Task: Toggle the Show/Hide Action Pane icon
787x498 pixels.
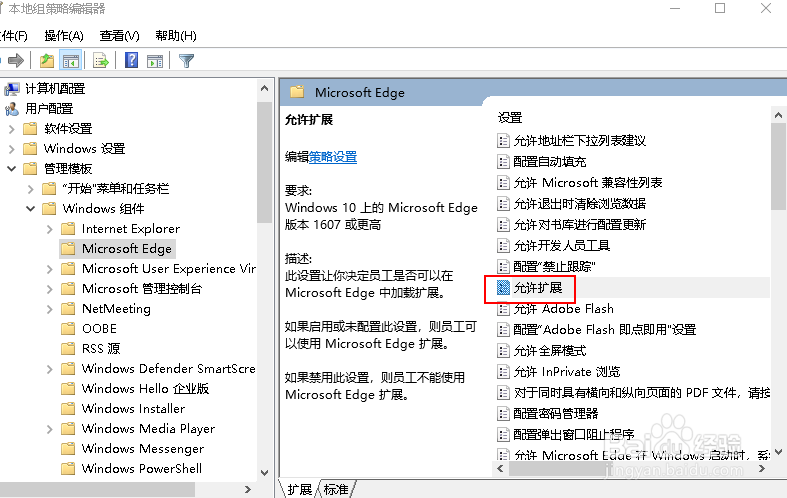Action: [155, 61]
